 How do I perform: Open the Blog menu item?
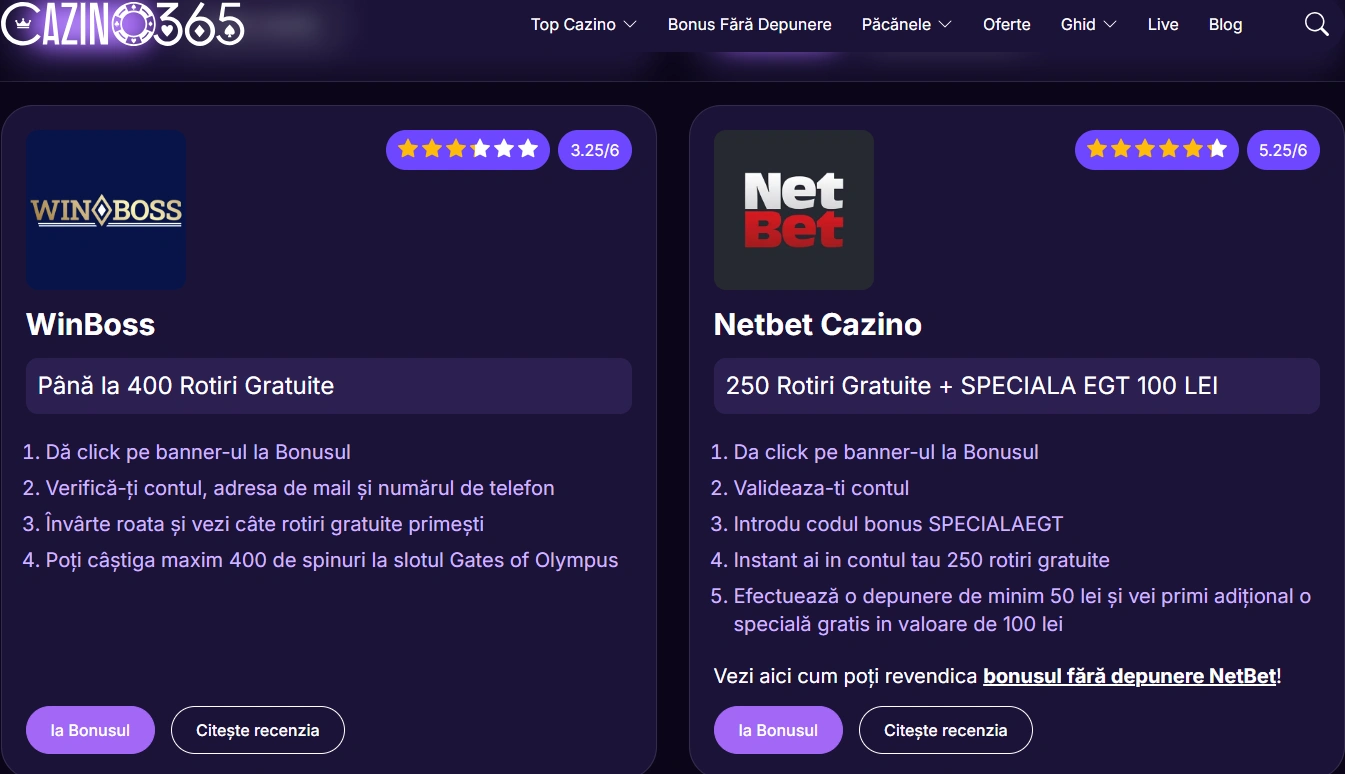pyautogui.click(x=1226, y=24)
